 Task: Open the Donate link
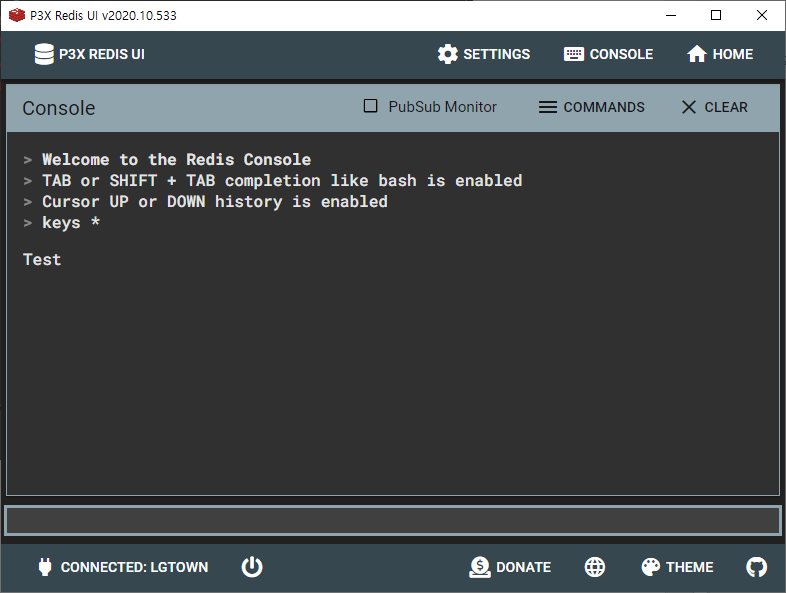[x=510, y=567]
